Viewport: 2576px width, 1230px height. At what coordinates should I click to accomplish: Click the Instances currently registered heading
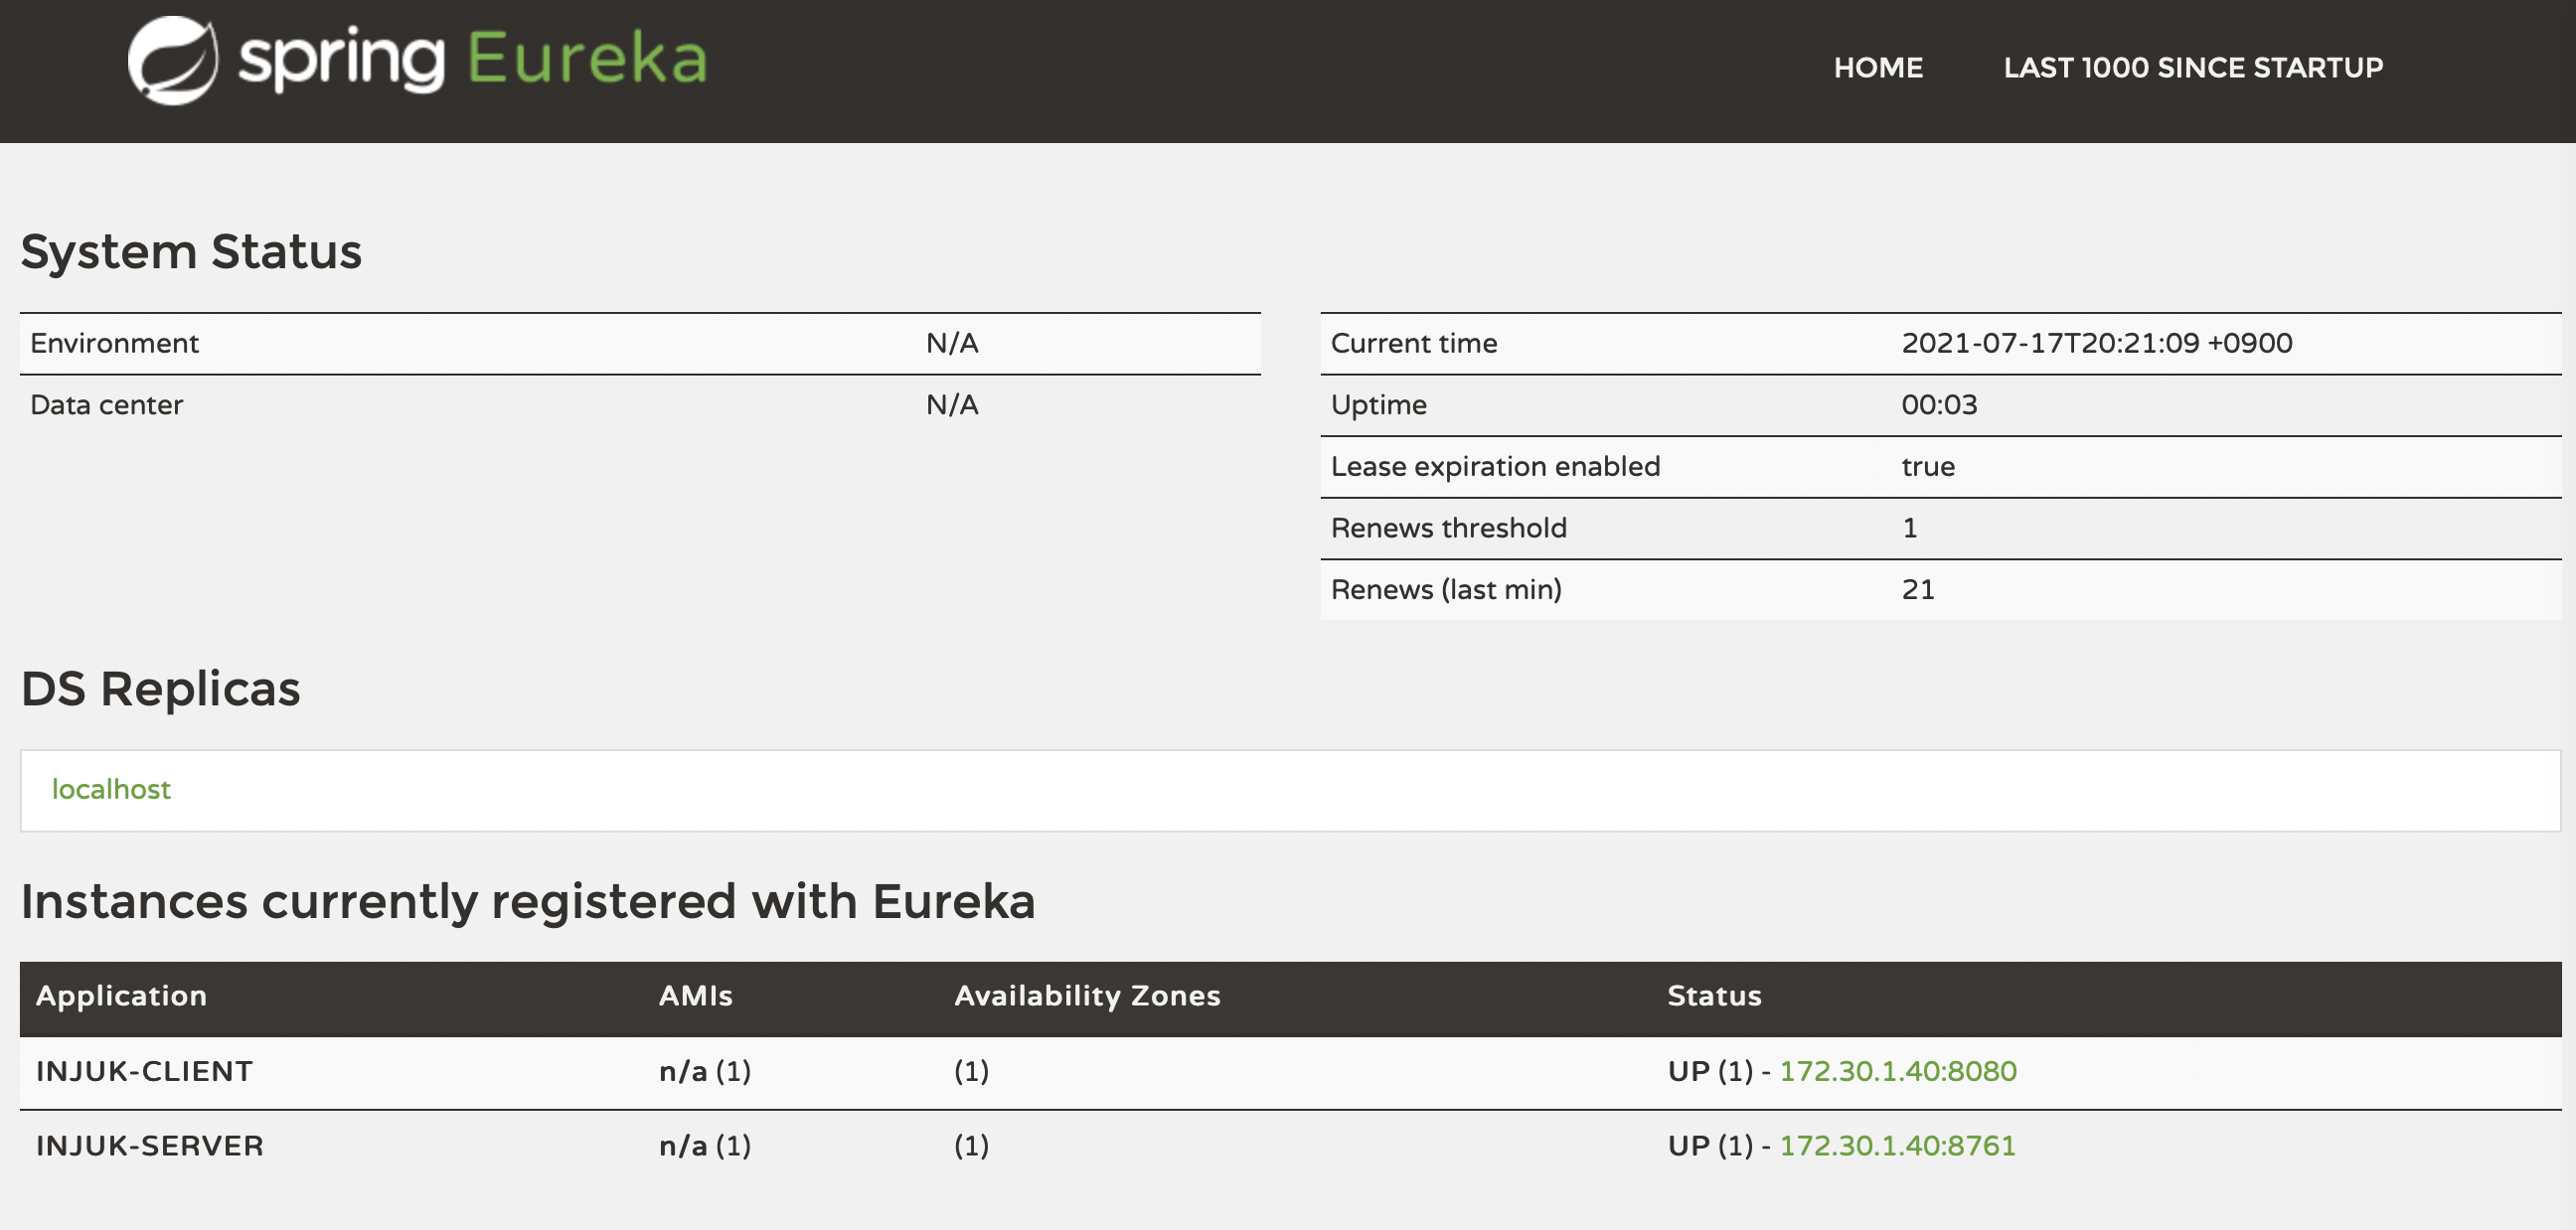coord(527,901)
